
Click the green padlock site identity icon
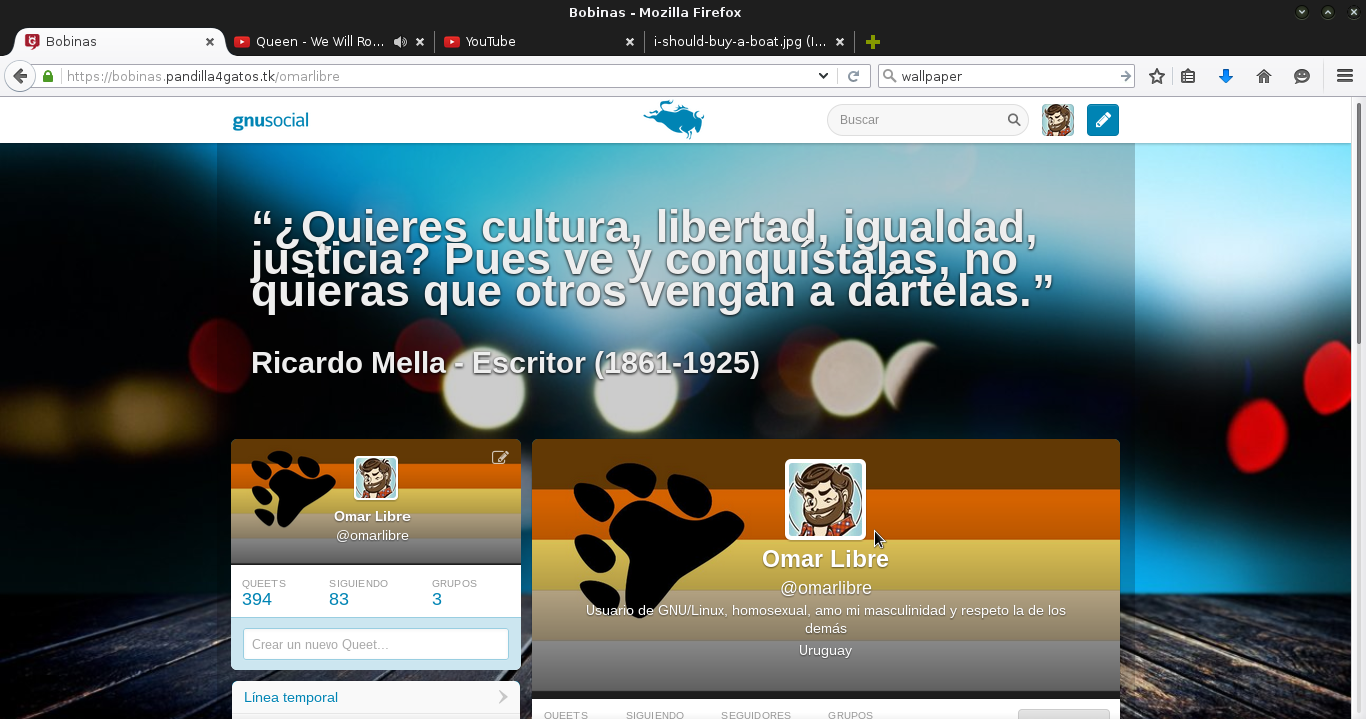pyautogui.click(x=47, y=76)
